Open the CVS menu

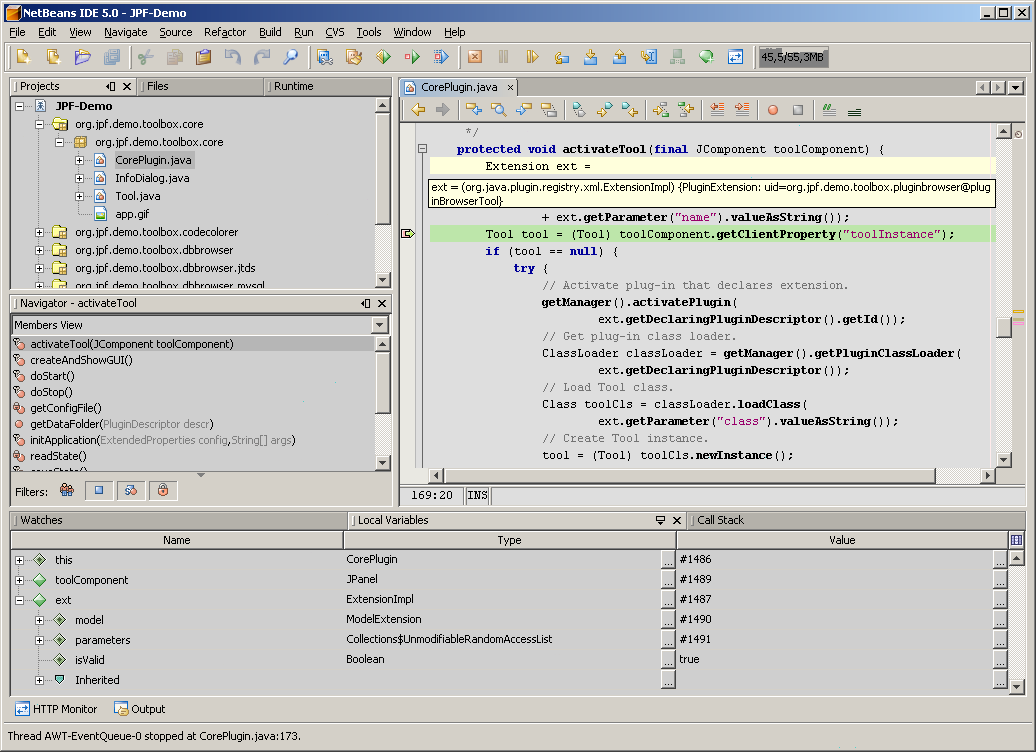[x=335, y=32]
